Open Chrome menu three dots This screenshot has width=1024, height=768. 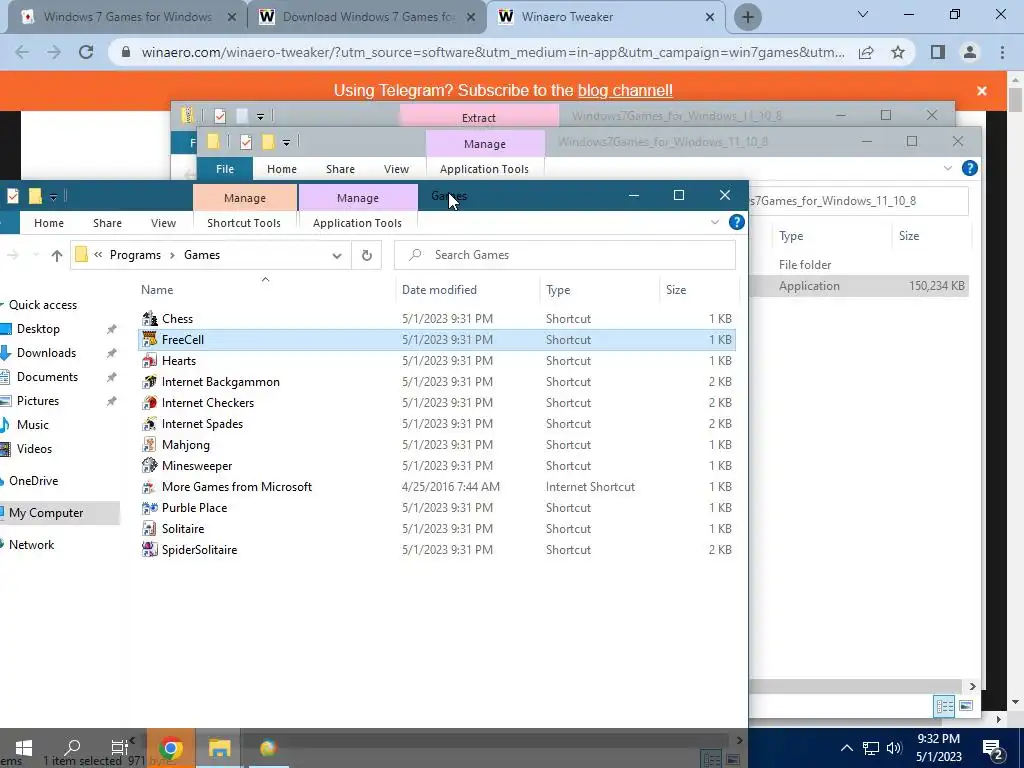(x=1002, y=52)
